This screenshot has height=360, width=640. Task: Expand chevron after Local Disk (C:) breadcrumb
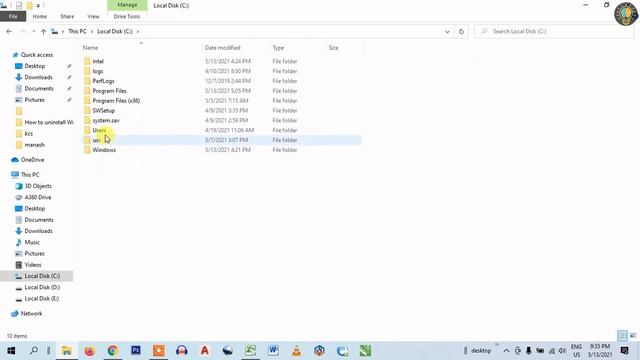click(x=138, y=31)
